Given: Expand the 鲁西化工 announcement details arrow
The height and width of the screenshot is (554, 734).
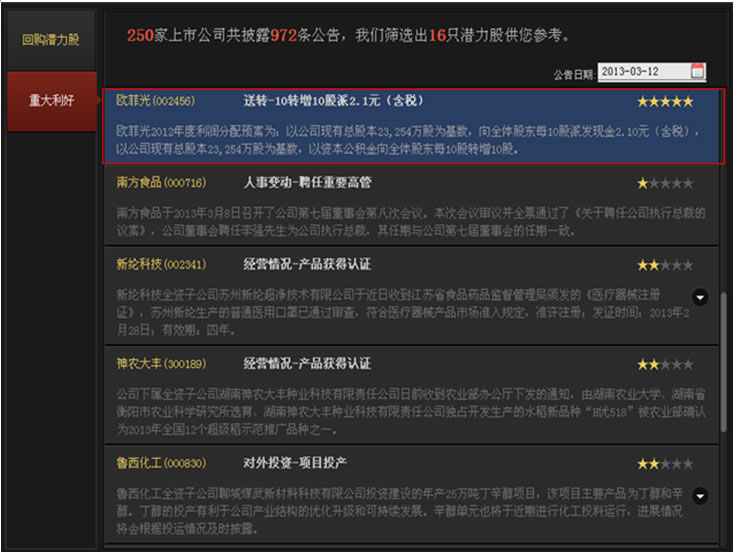Looking at the screenshot, I should (700, 495).
